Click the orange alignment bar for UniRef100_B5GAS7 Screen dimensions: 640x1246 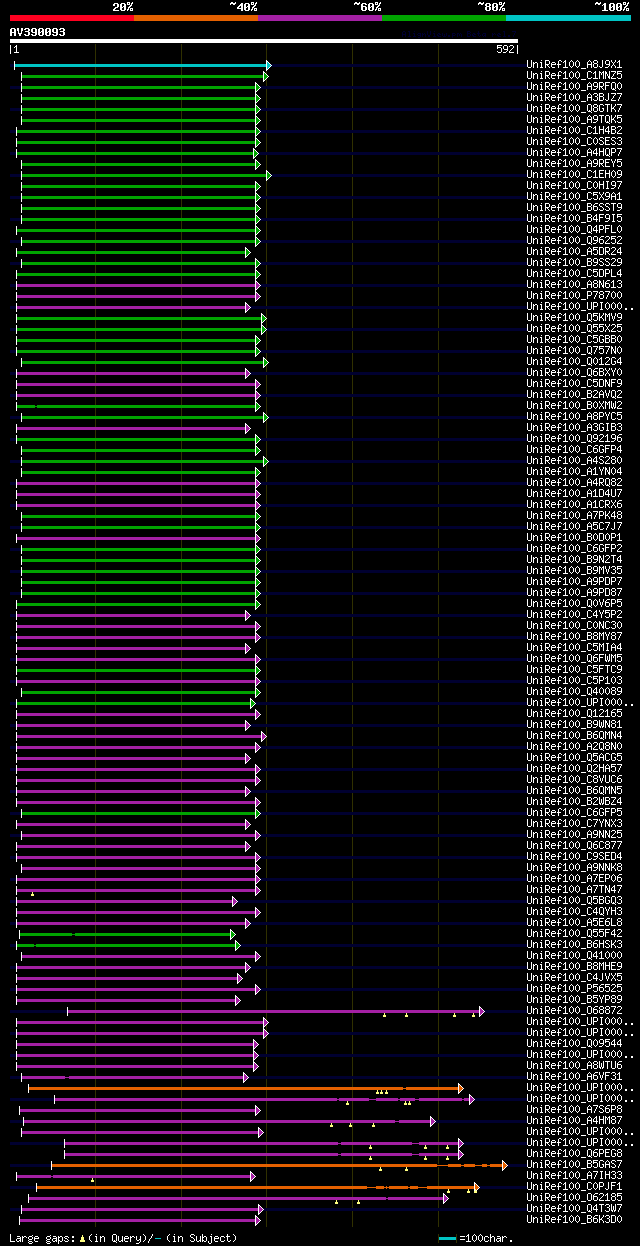279,1165
